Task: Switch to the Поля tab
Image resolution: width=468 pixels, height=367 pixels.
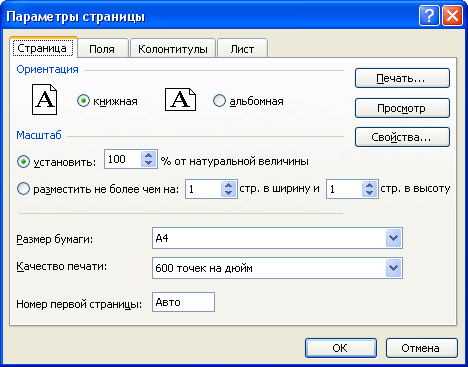Action: [x=102, y=49]
